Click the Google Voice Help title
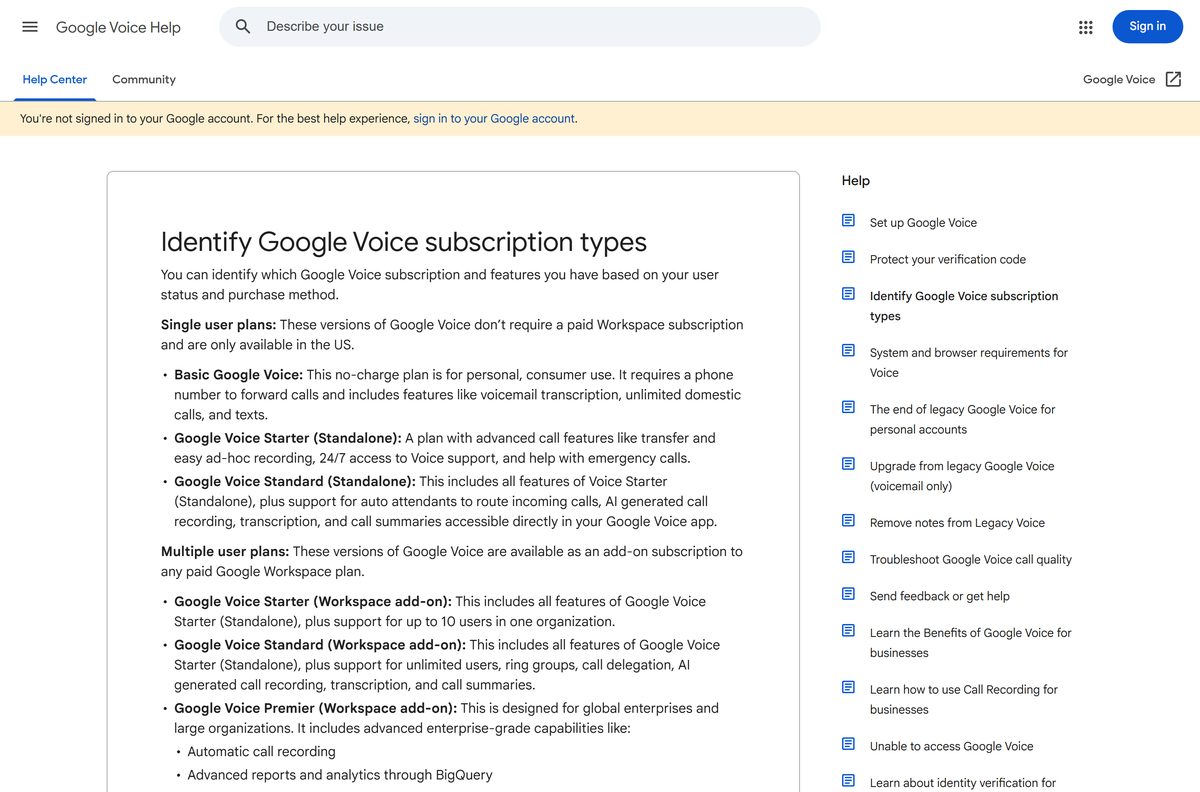 [118, 27]
